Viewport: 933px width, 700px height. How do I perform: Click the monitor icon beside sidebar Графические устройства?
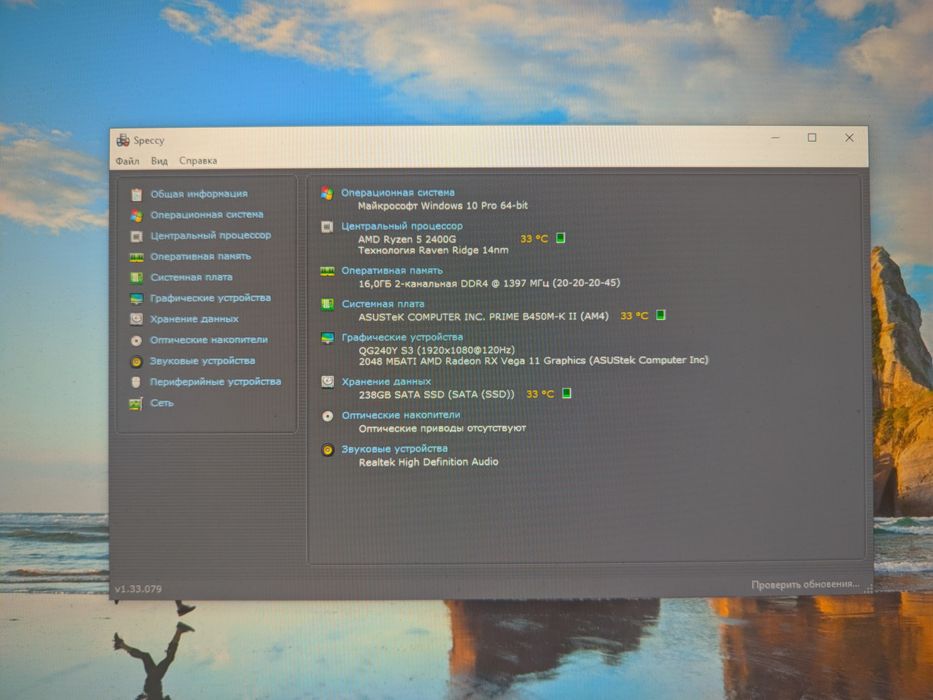[136, 299]
